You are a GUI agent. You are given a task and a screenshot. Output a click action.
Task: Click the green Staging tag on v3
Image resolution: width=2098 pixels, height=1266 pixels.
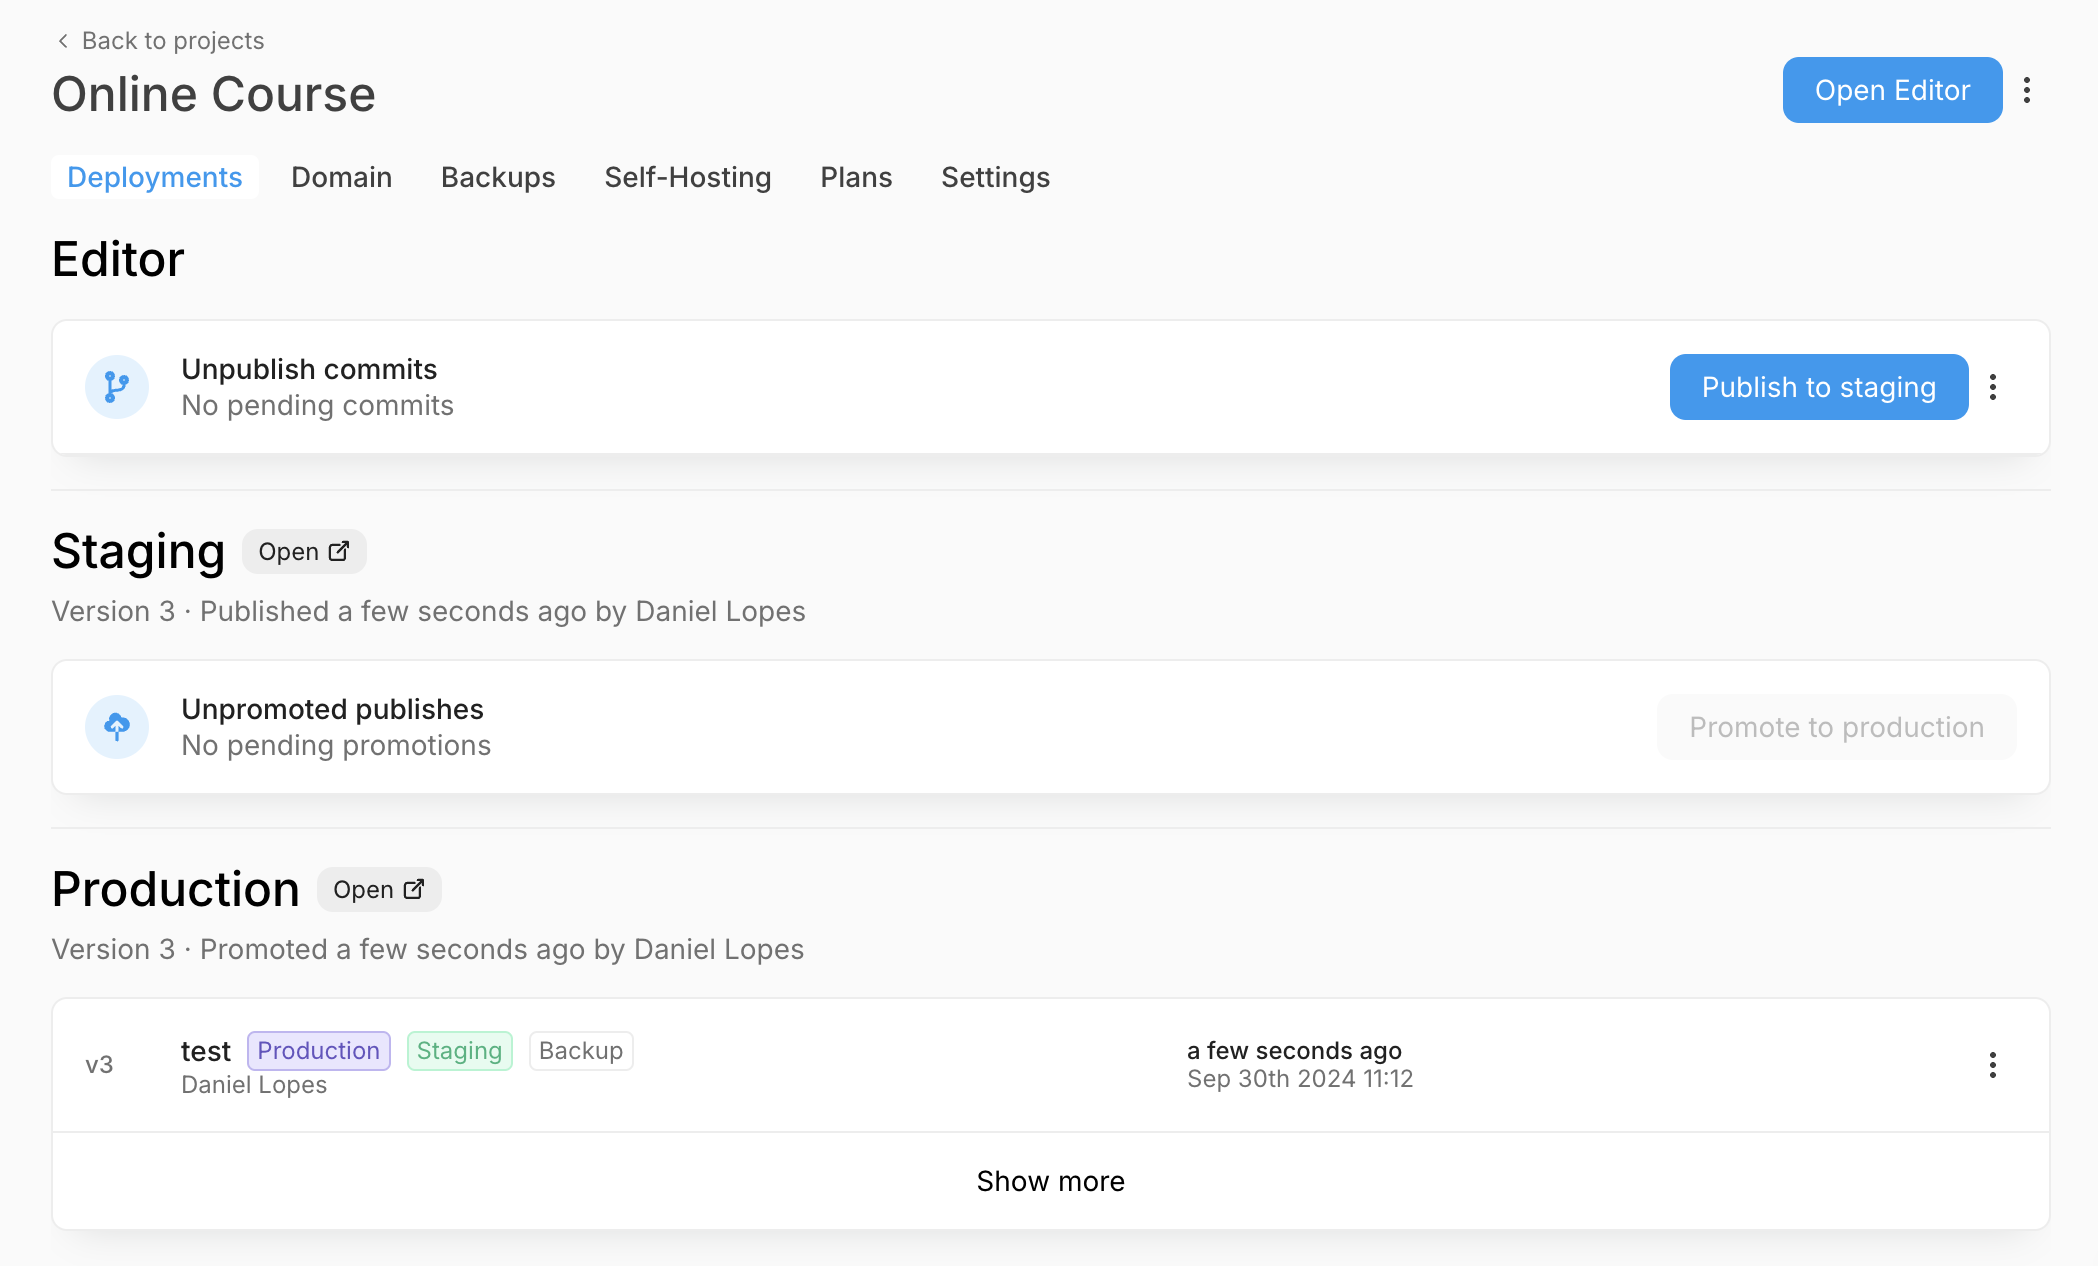pyautogui.click(x=459, y=1051)
